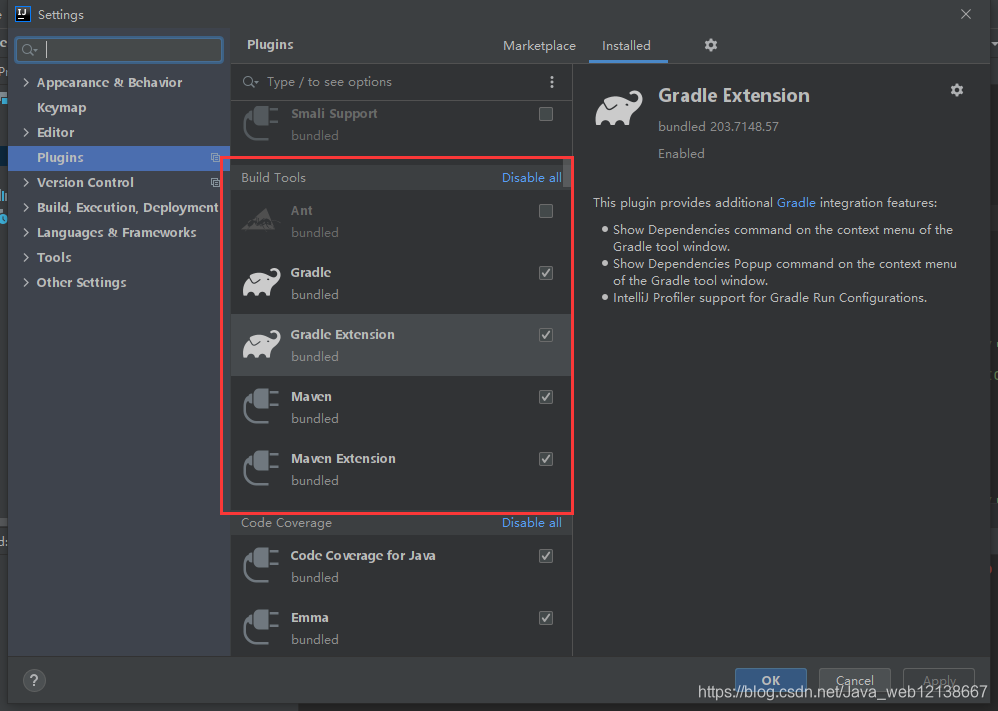The height and width of the screenshot is (711, 998).
Task: Select the Emma plugin row name
Action: (x=310, y=617)
